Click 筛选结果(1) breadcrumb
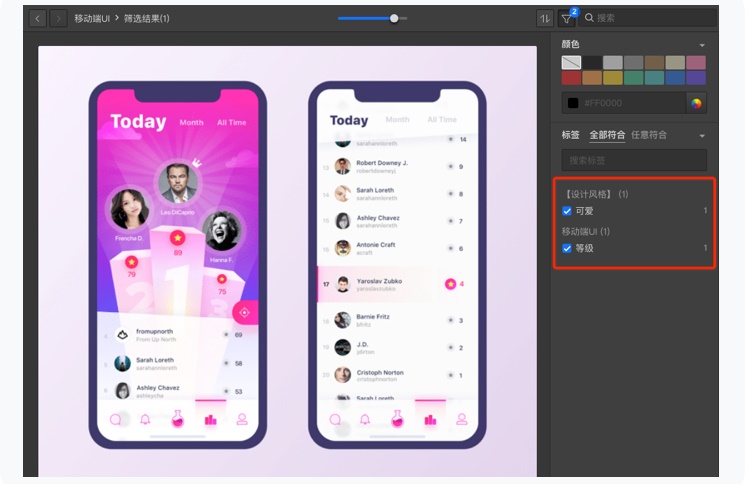745x484 pixels. pyautogui.click(x=146, y=18)
